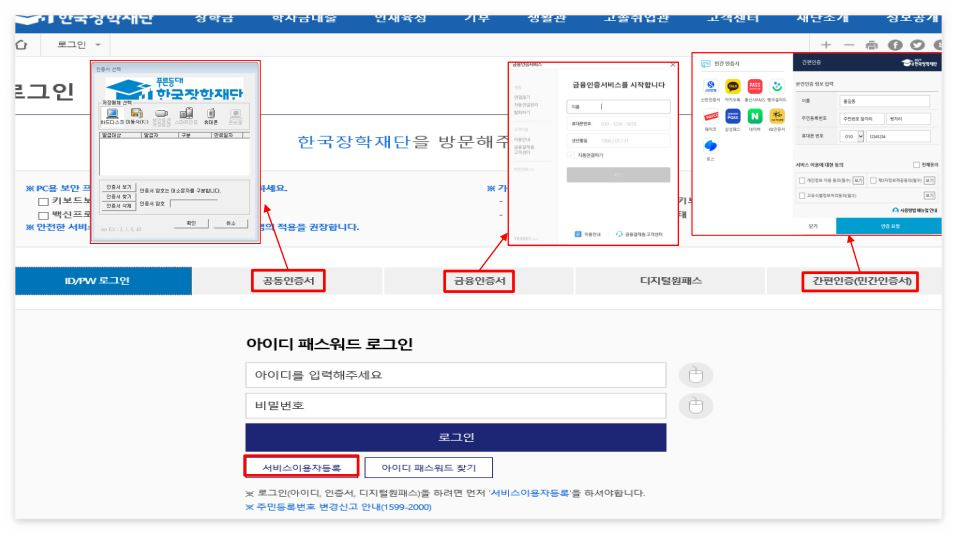Select removable disk icon in certificate dialog

tap(137, 115)
